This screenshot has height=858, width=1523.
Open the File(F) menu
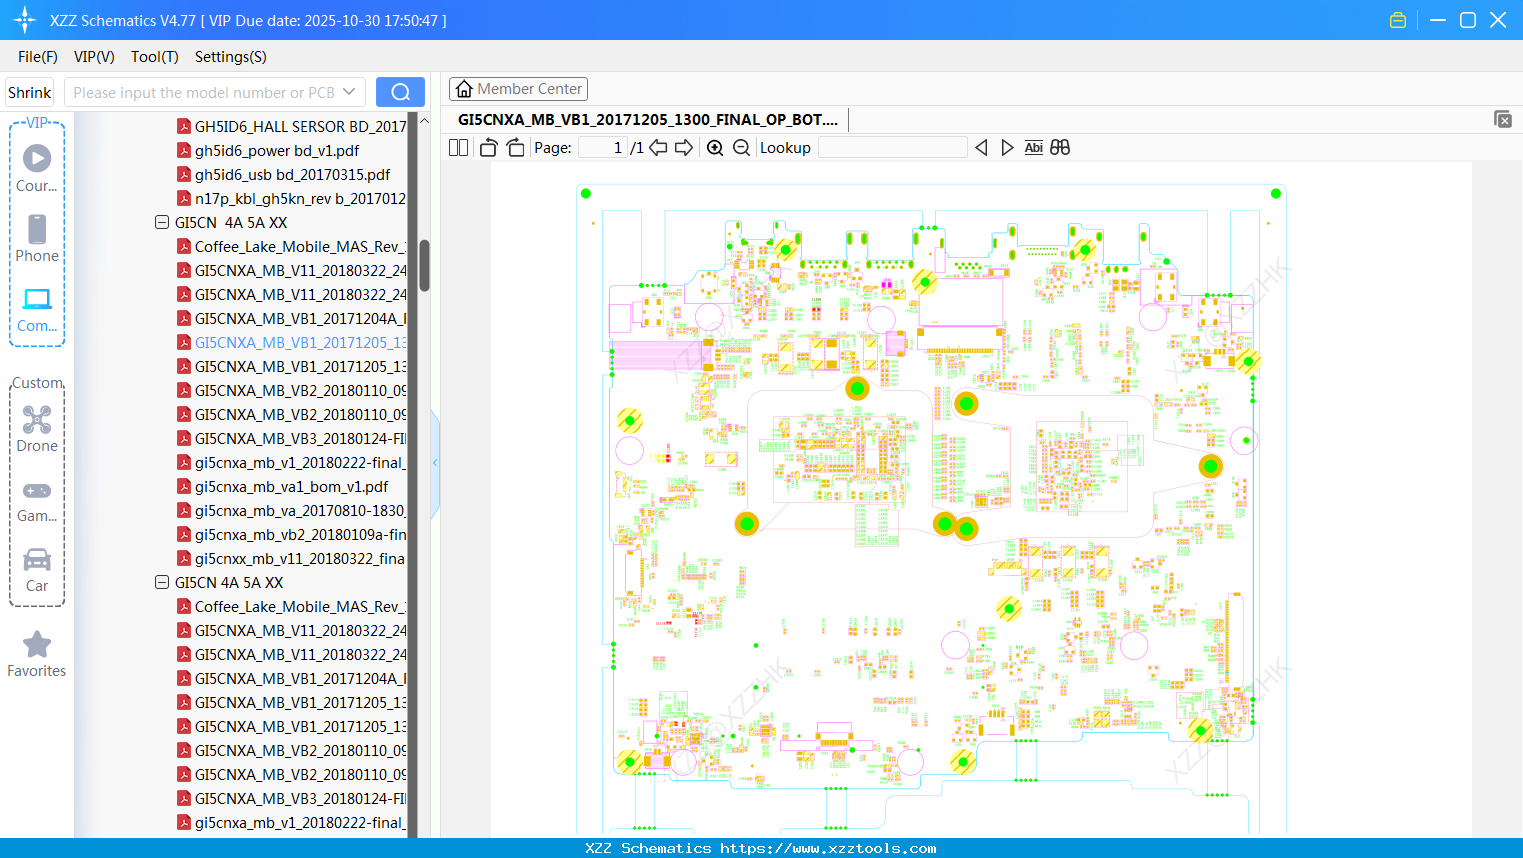(x=38, y=57)
